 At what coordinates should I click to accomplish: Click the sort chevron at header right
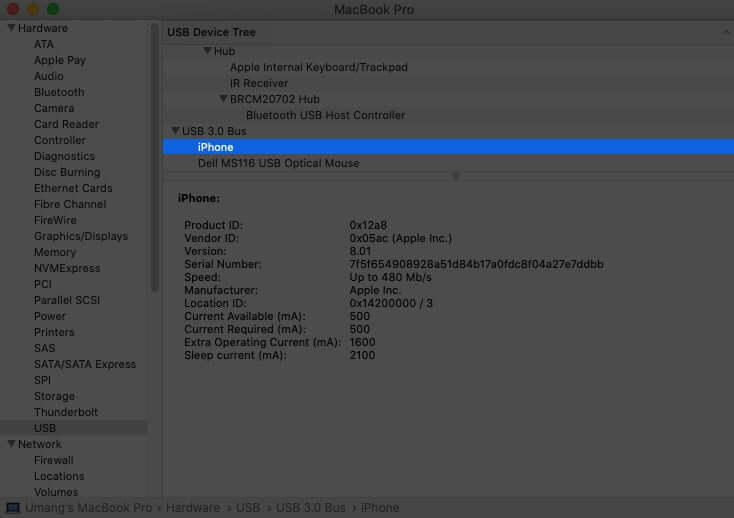[x=725, y=32]
